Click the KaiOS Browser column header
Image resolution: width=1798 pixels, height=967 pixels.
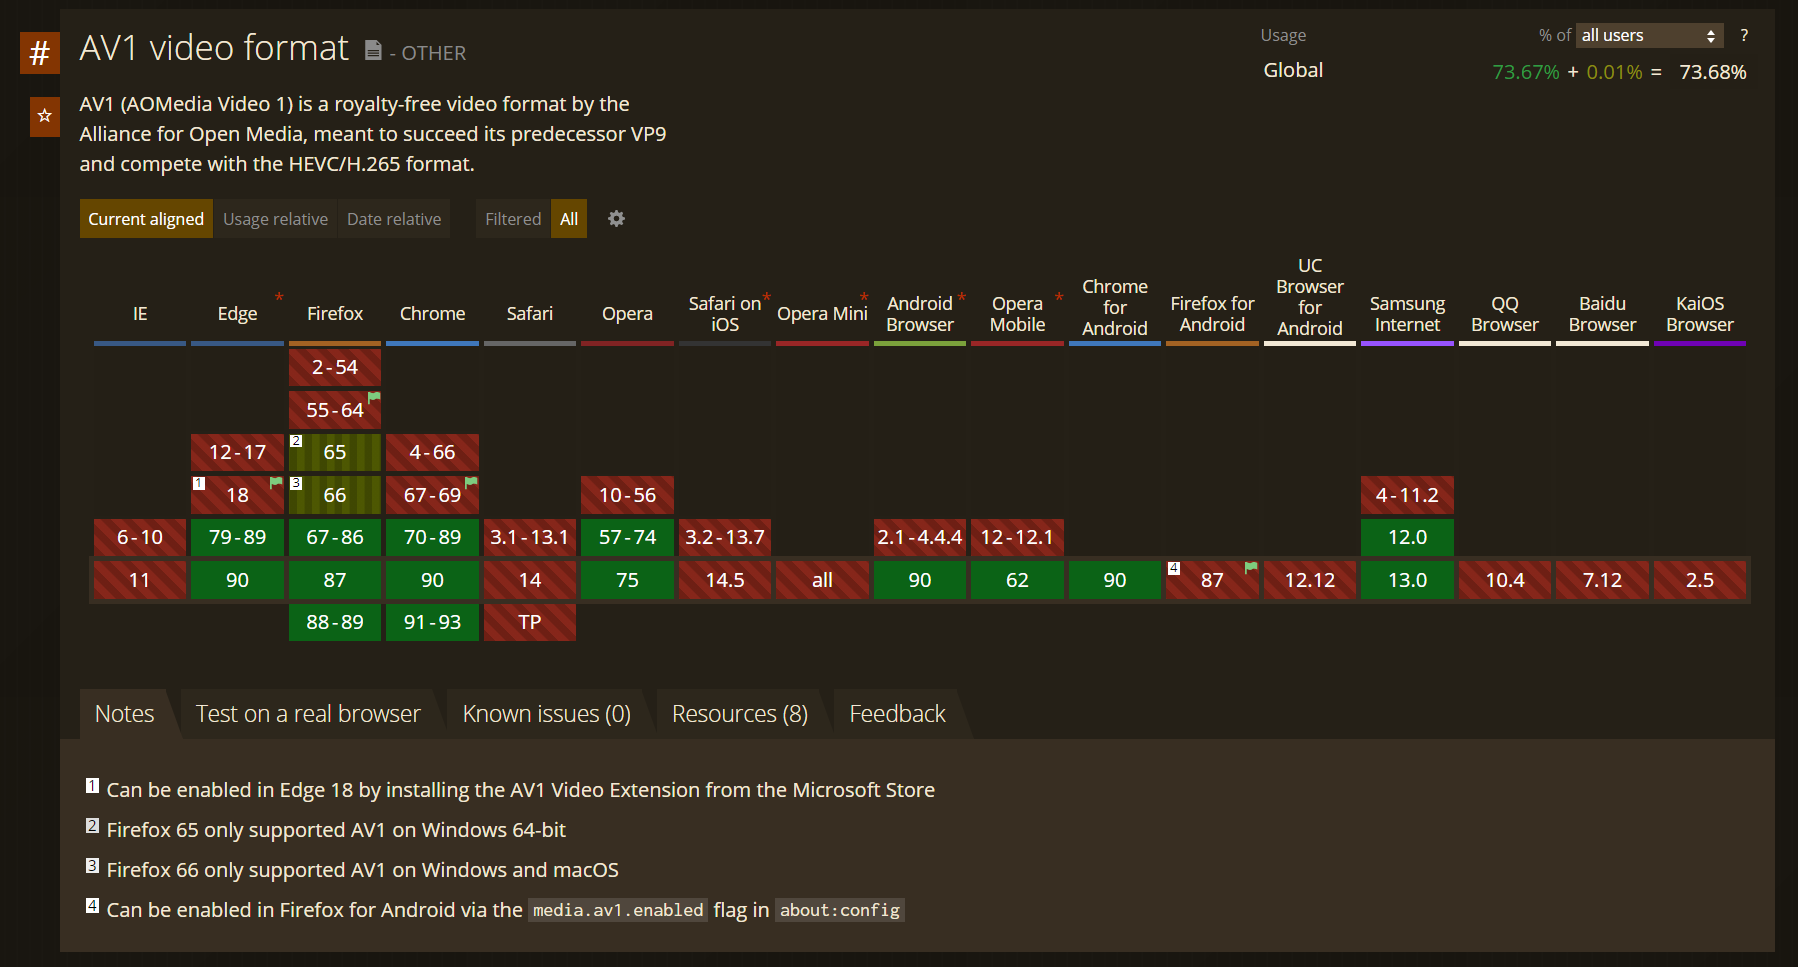click(x=1700, y=314)
